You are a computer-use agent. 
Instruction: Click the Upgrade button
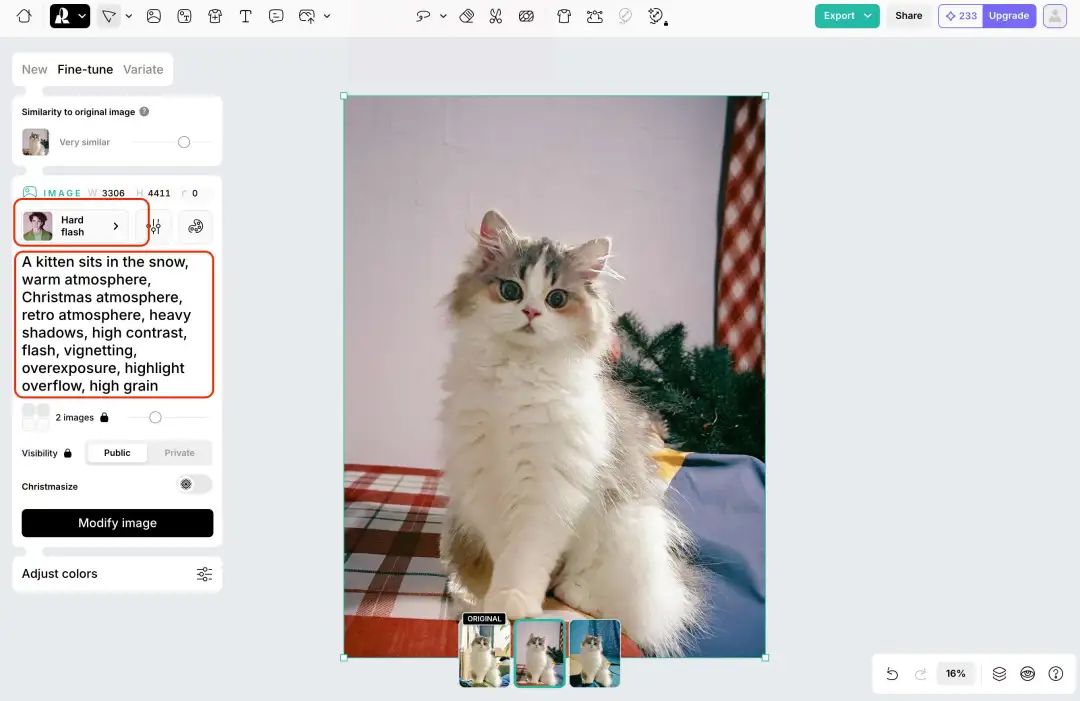[1009, 16]
